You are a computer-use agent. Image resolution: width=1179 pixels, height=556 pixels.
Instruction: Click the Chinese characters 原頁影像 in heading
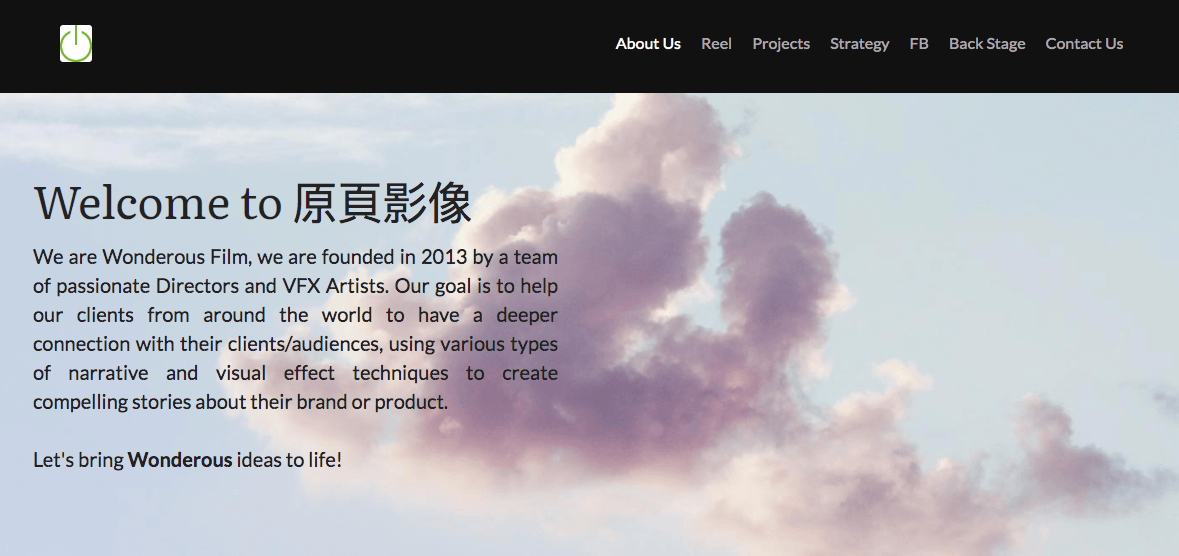point(382,203)
